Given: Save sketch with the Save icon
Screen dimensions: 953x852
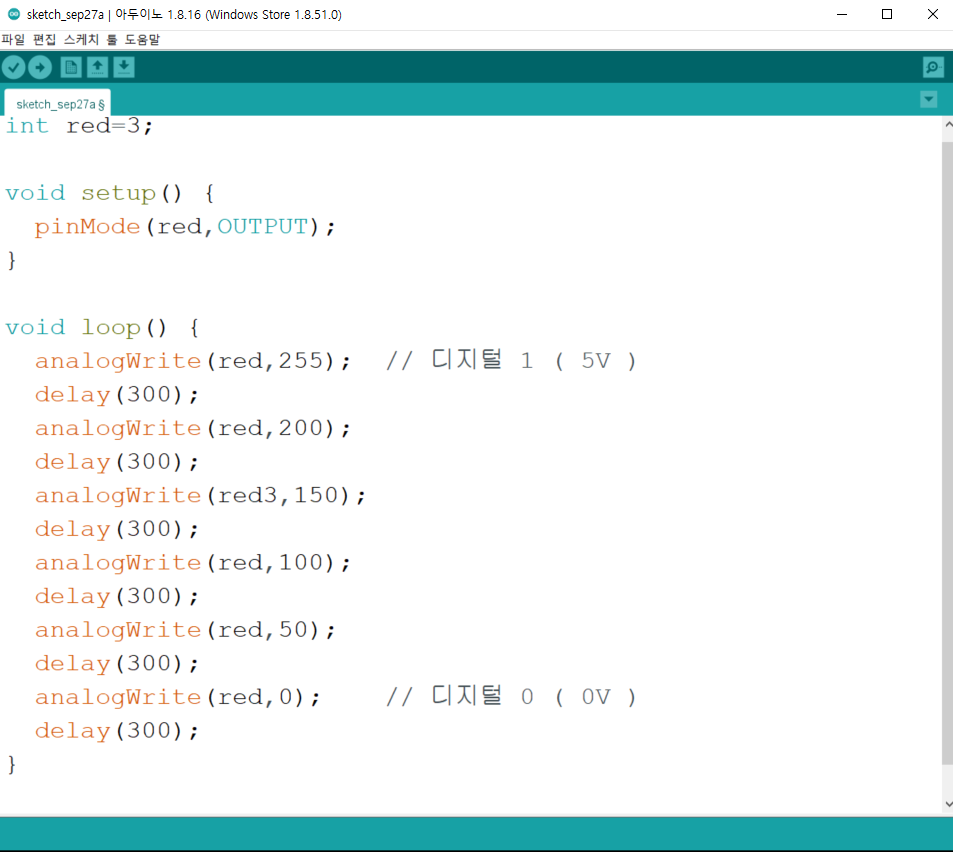Looking at the screenshot, I should [124, 67].
